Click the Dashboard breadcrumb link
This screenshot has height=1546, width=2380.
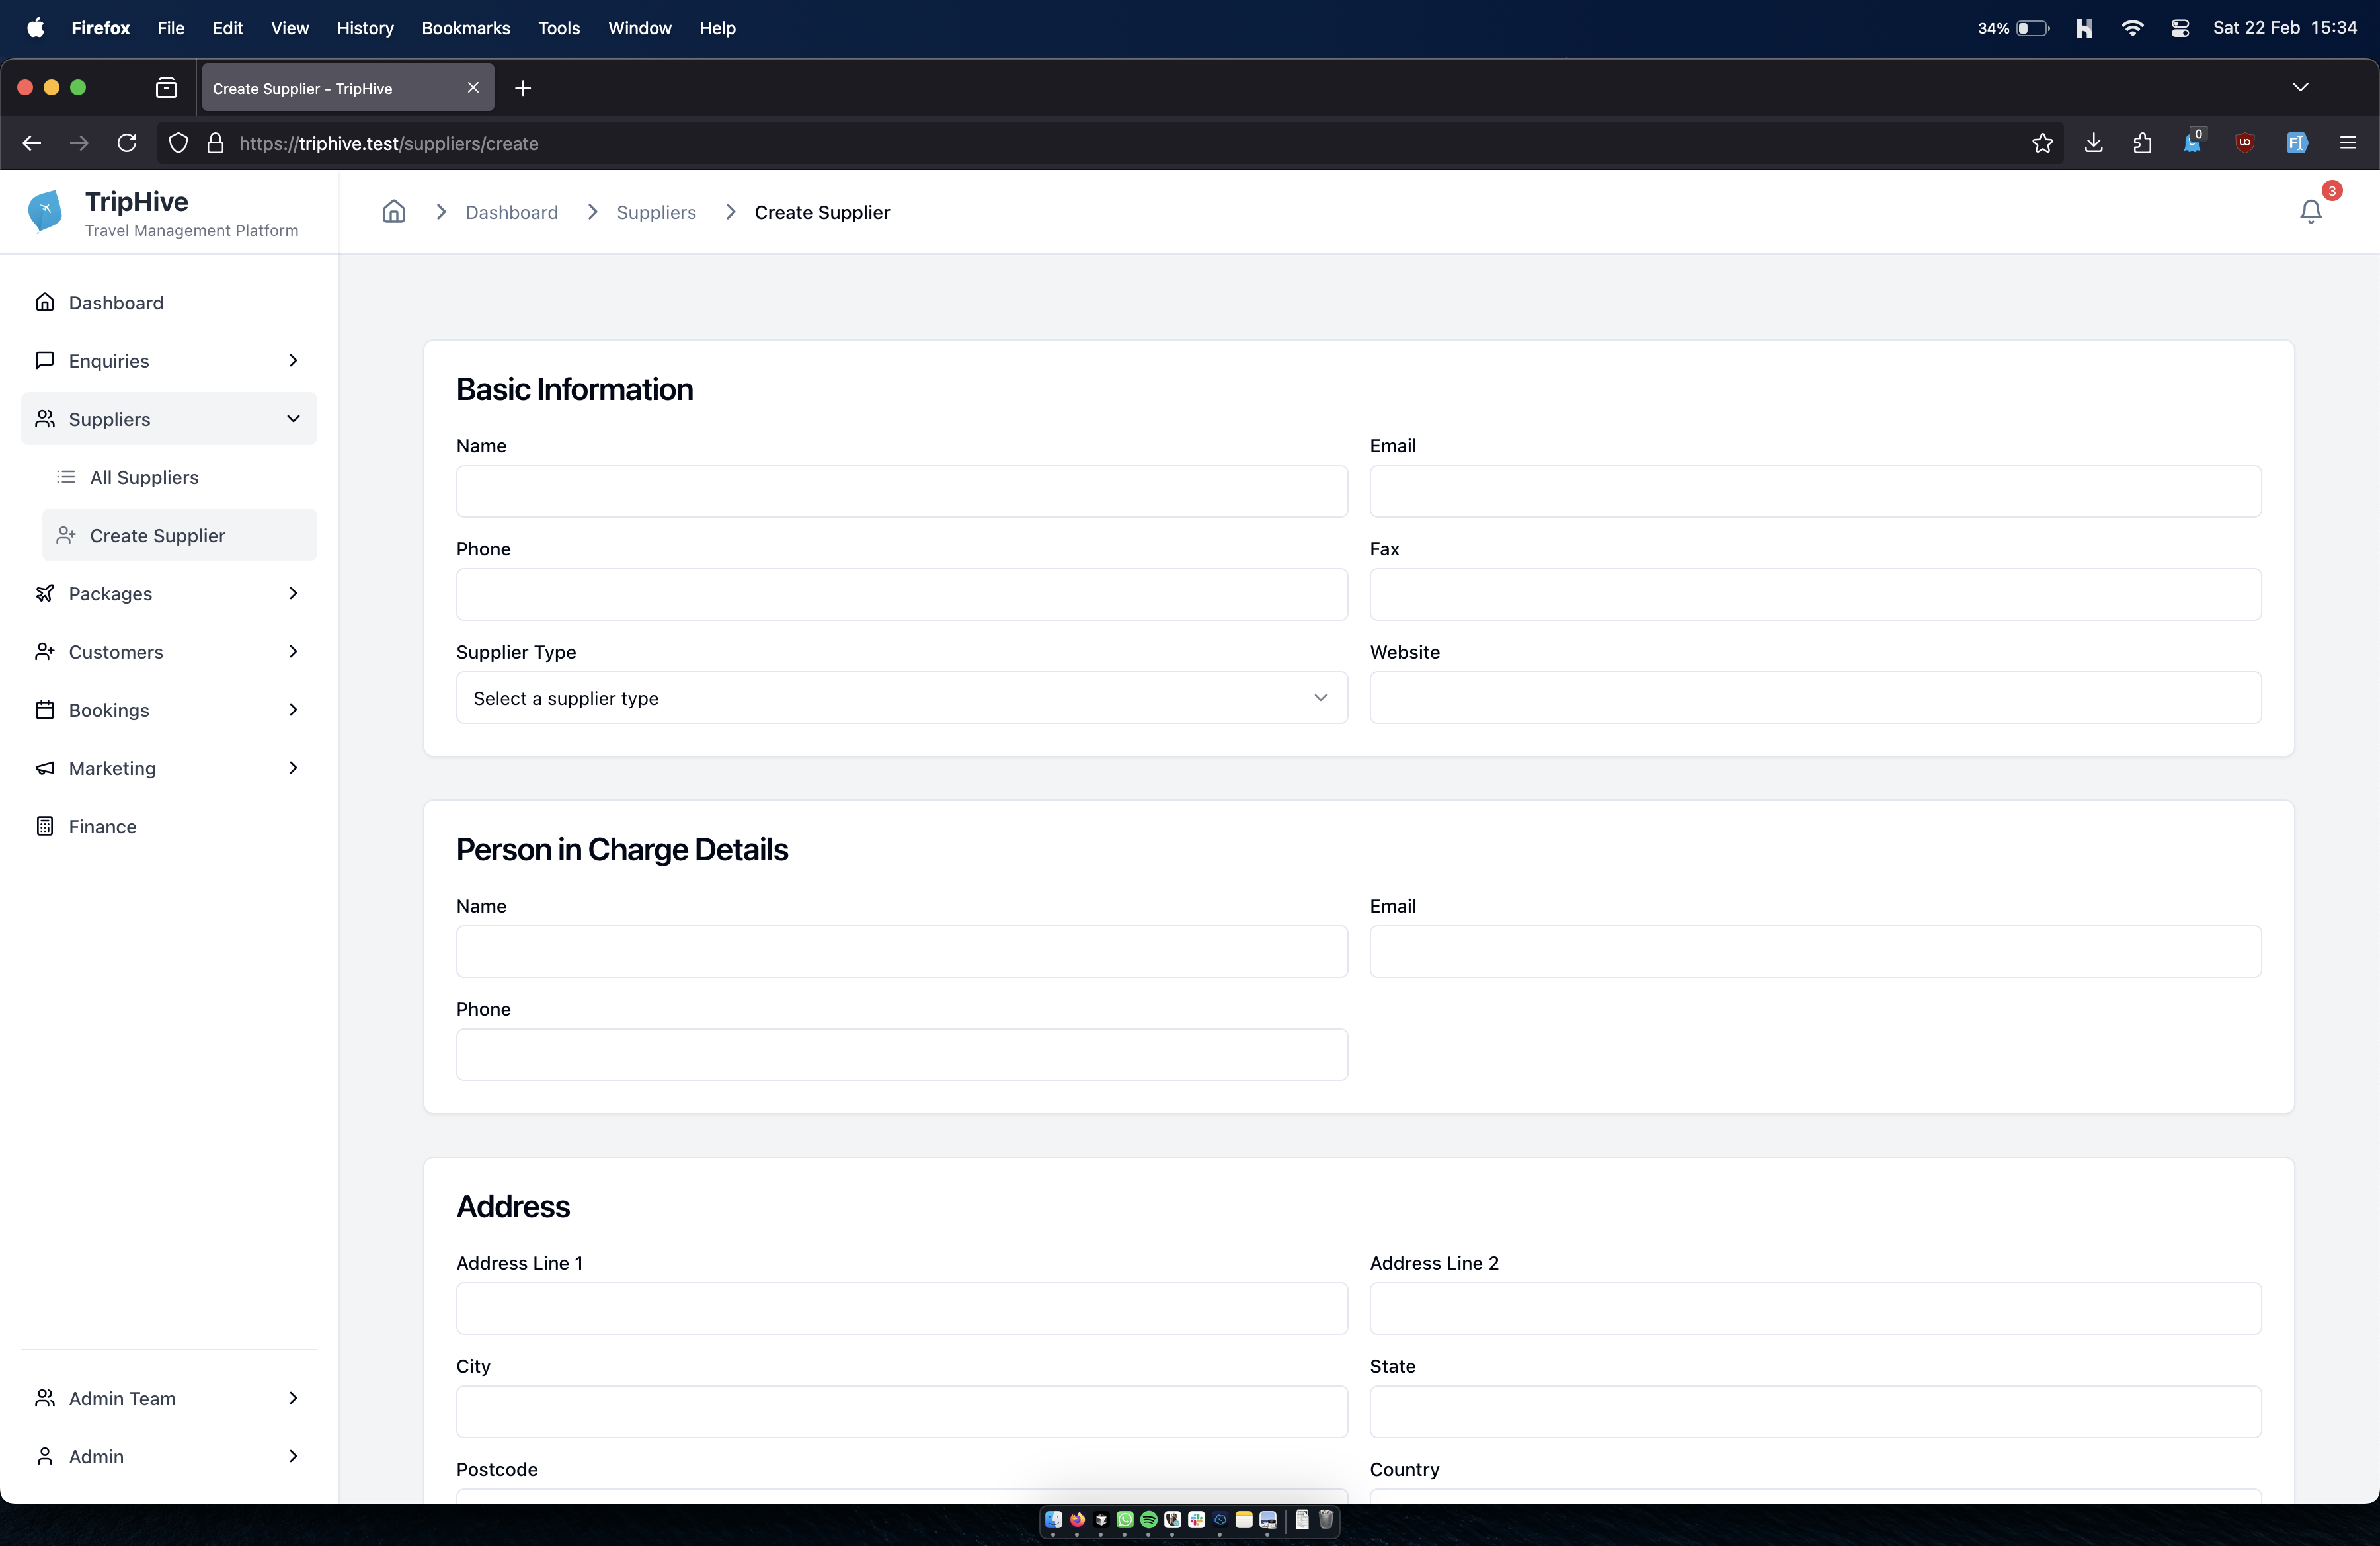coord(511,212)
